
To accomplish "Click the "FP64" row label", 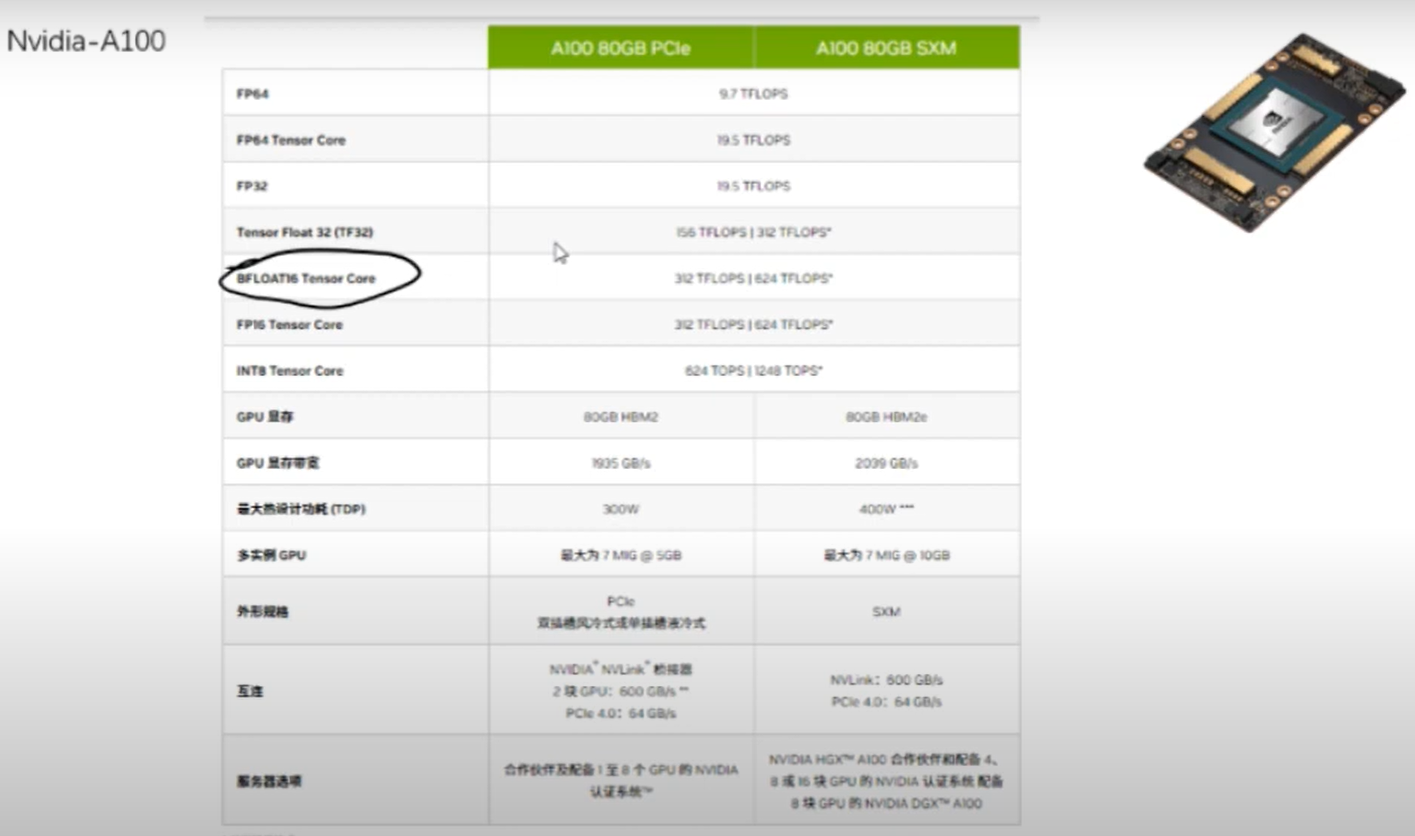I will coord(252,94).
